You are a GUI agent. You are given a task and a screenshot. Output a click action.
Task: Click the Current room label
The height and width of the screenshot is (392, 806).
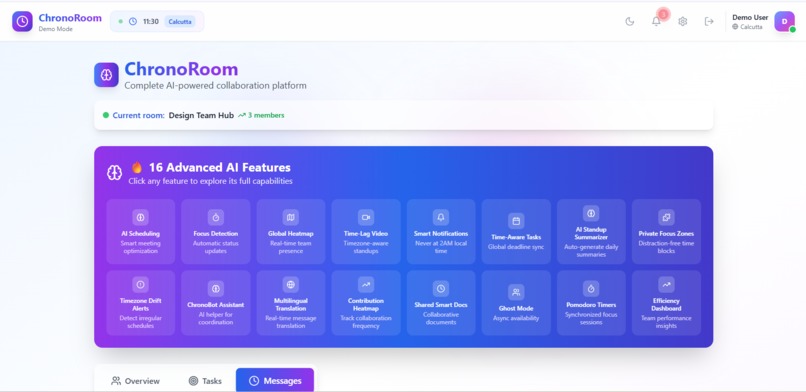coord(138,116)
